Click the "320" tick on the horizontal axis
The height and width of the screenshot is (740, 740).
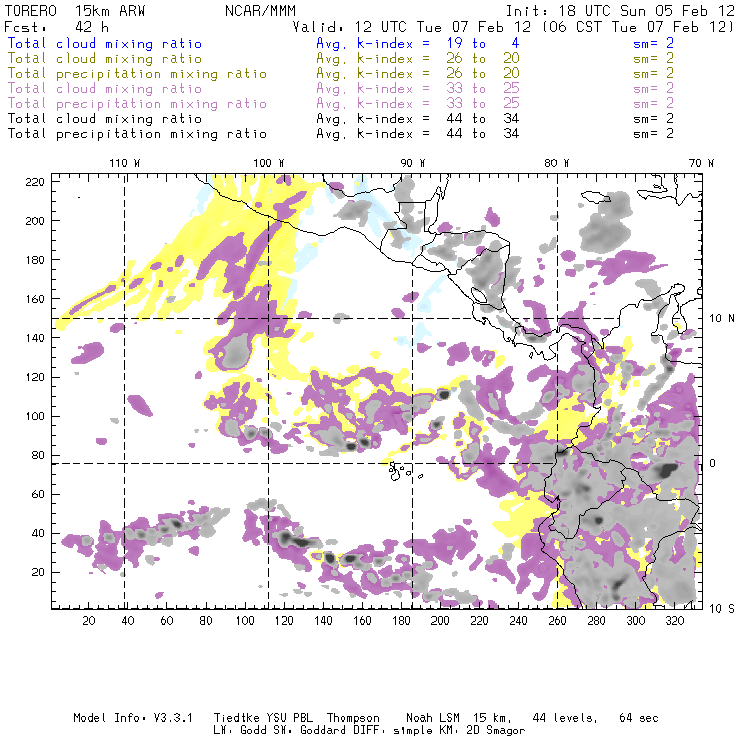(x=674, y=621)
